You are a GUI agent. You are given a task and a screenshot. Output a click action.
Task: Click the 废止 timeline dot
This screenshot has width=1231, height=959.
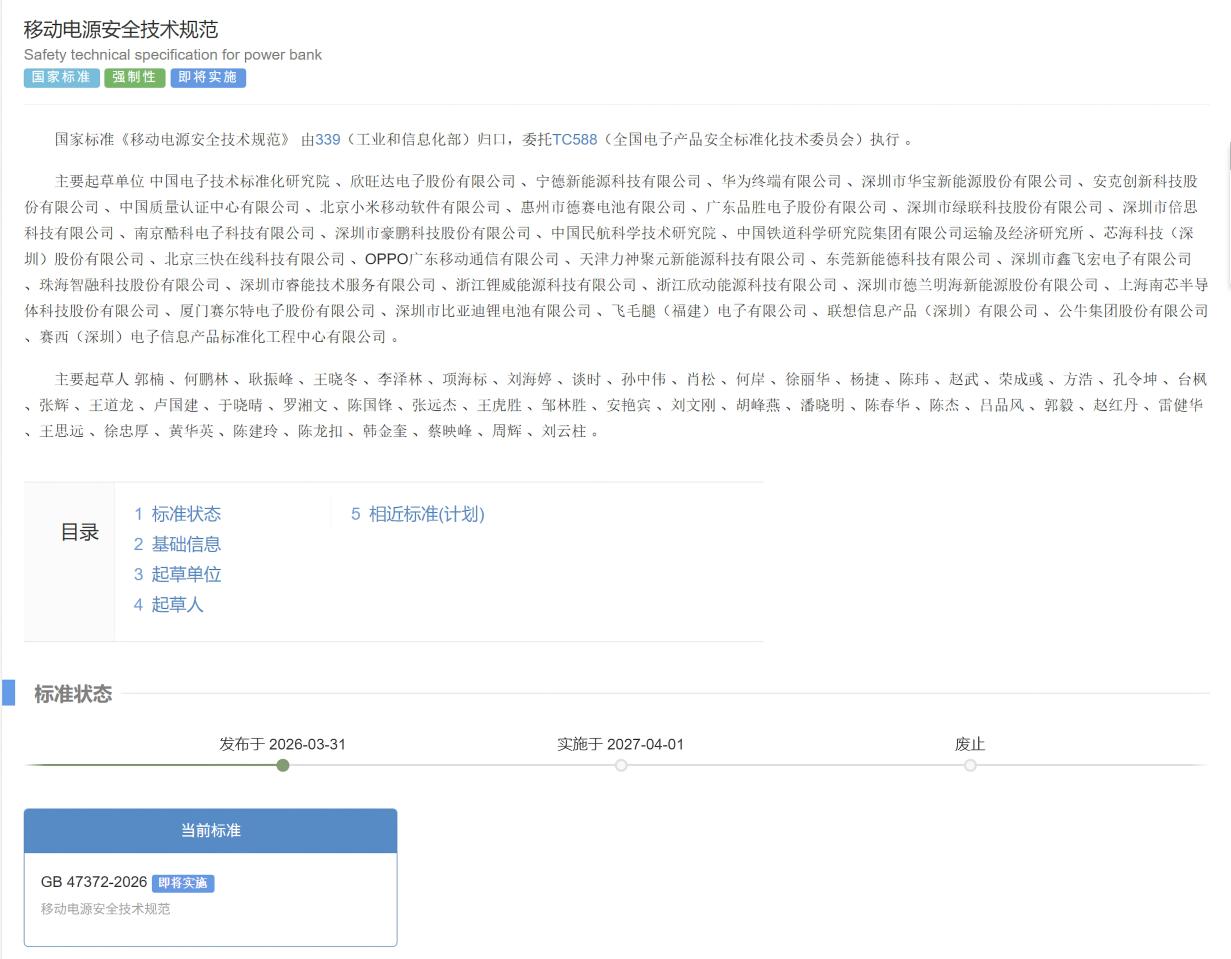point(970,766)
